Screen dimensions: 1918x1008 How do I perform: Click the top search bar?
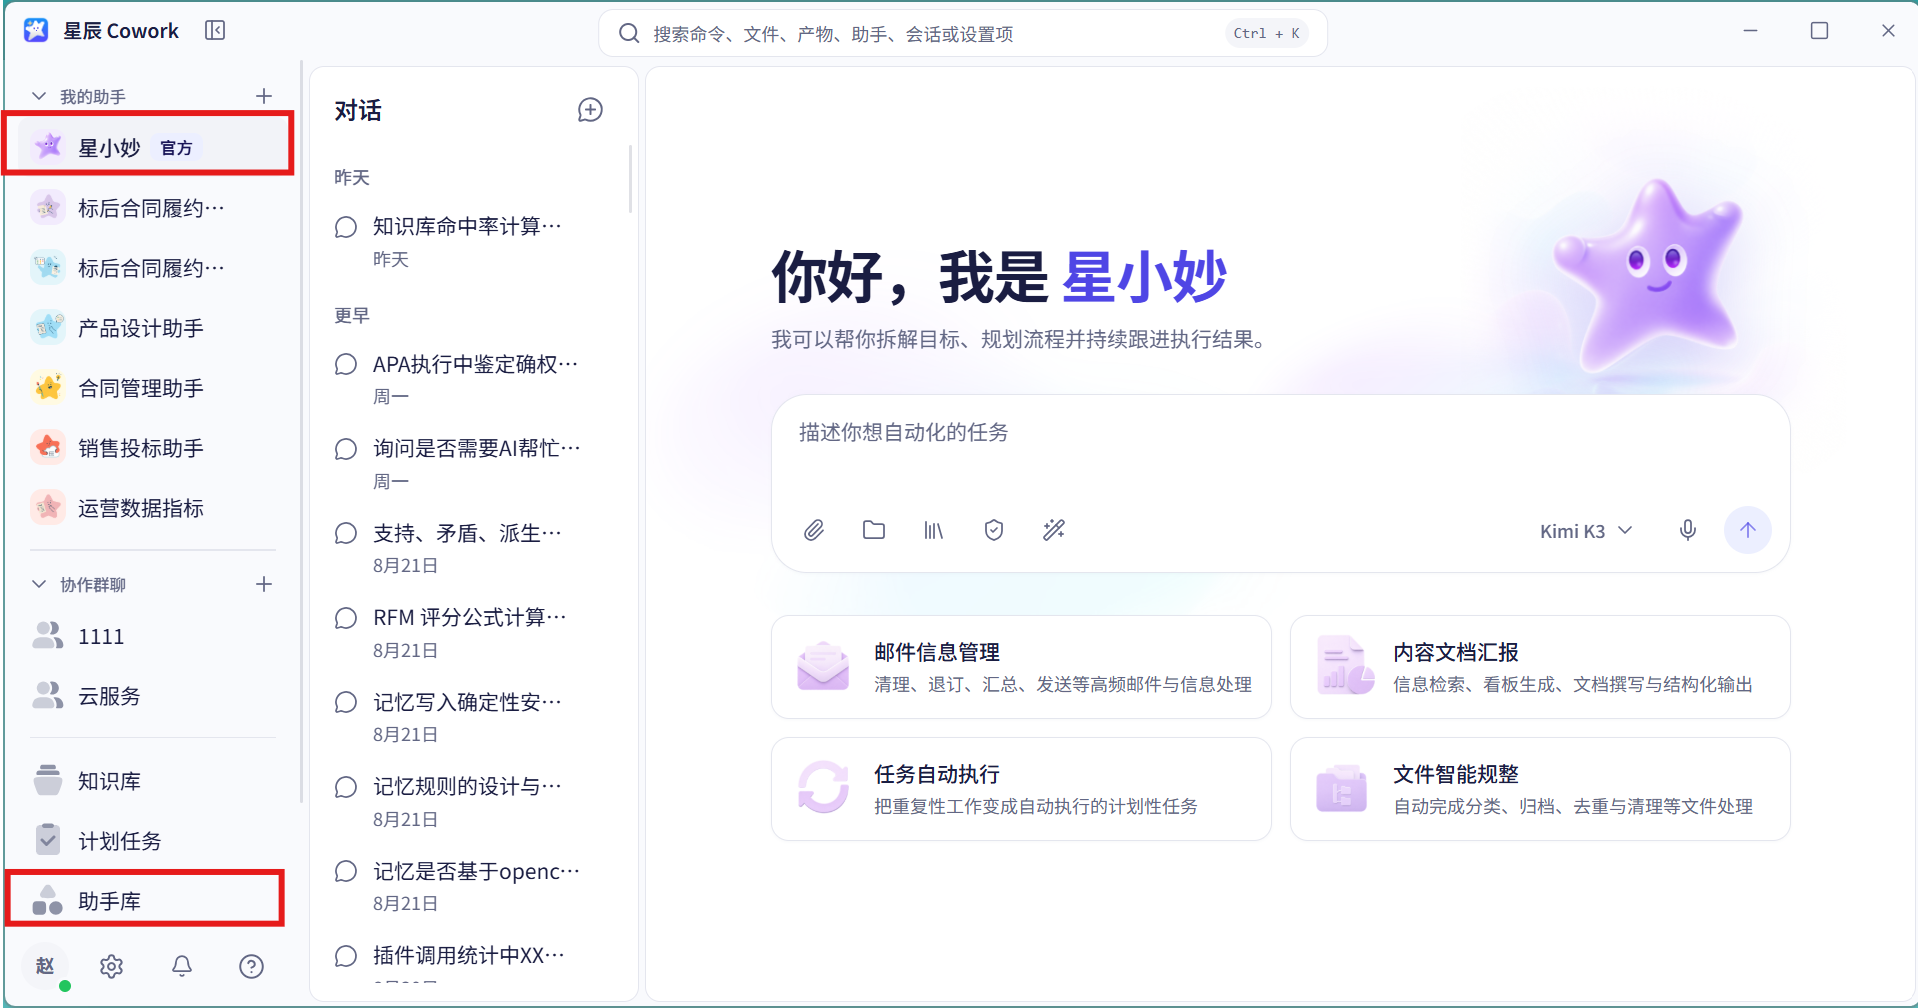coord(962,33)
